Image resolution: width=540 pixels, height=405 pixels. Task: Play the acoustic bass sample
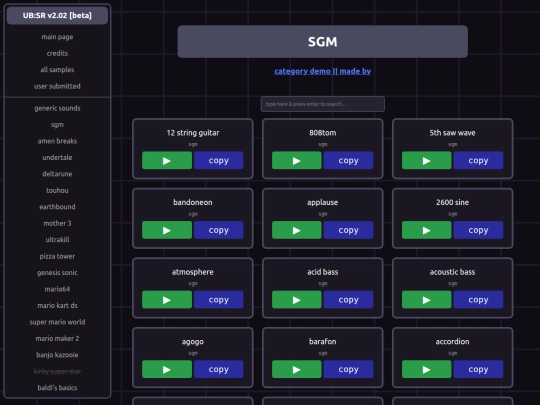pyautogui.click(x=427, y=300)
